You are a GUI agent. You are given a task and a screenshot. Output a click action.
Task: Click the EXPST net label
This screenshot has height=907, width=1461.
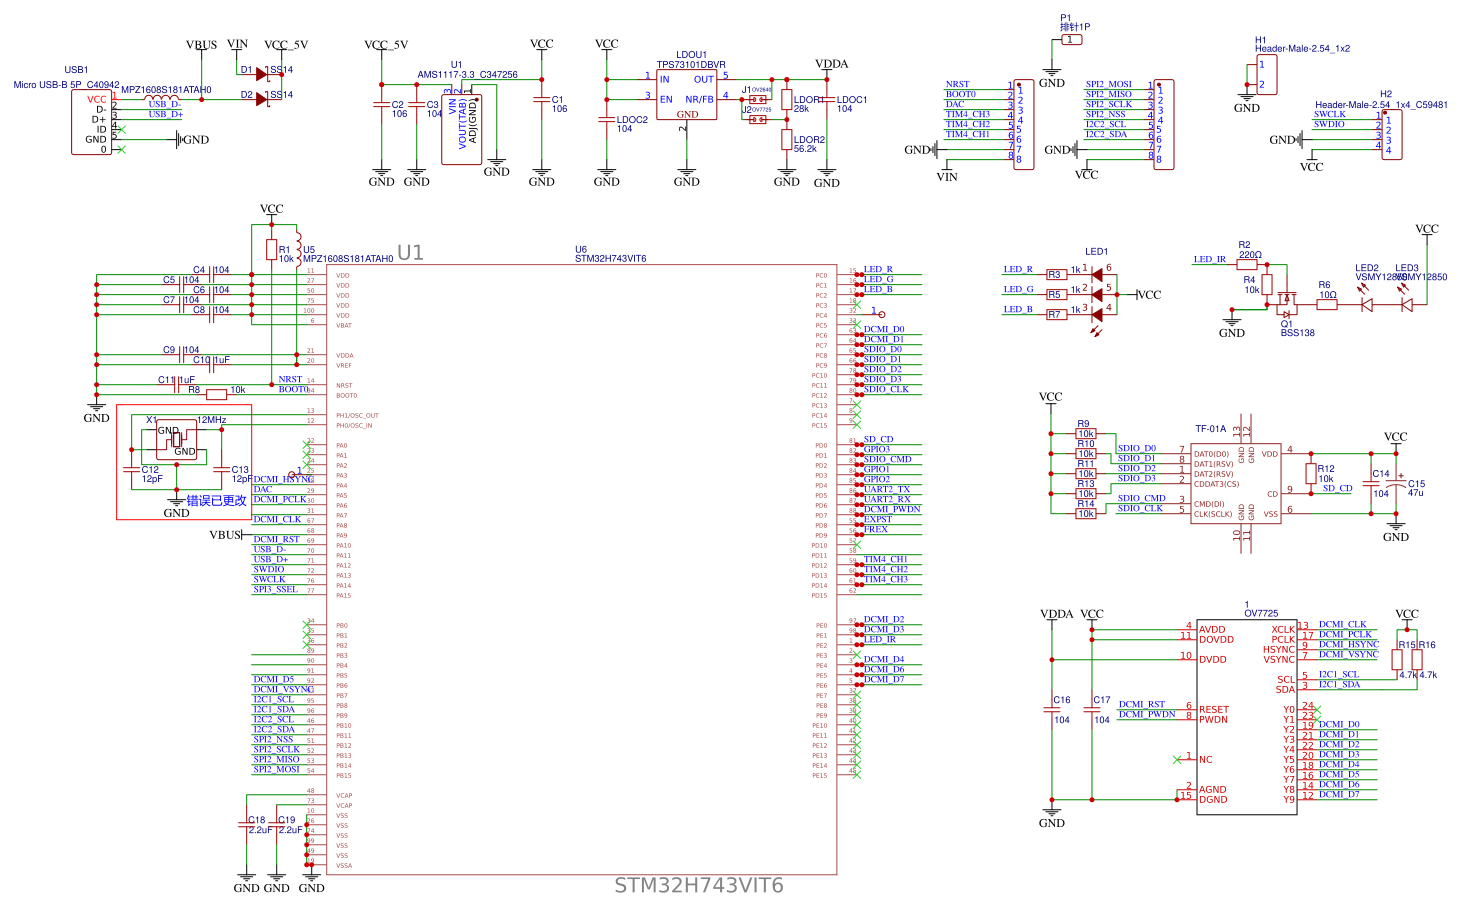click(x=878, y=519)
